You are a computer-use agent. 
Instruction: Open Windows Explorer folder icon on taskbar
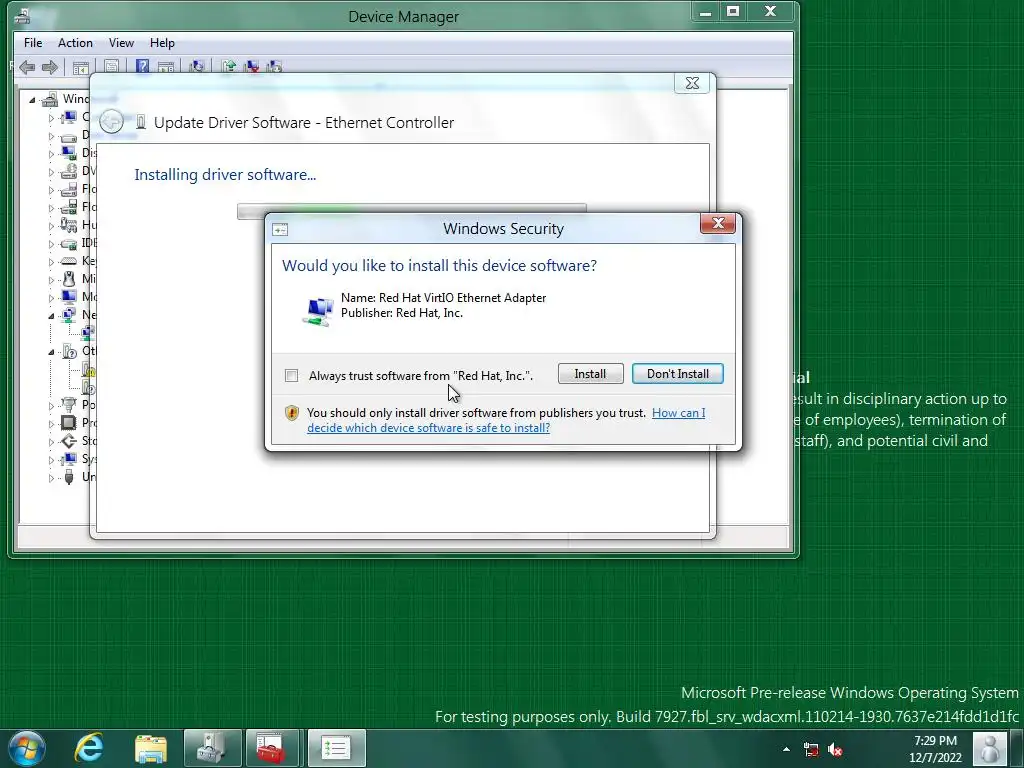tap(151, 748)
